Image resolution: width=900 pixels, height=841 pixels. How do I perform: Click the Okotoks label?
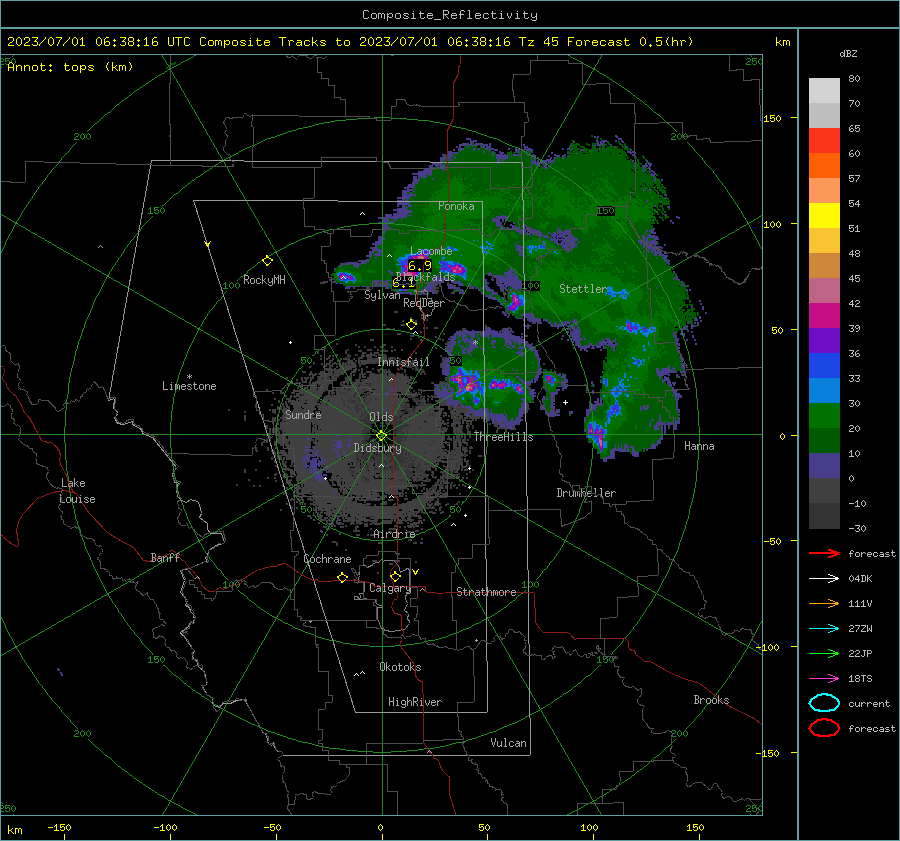[x=400, y=667]
